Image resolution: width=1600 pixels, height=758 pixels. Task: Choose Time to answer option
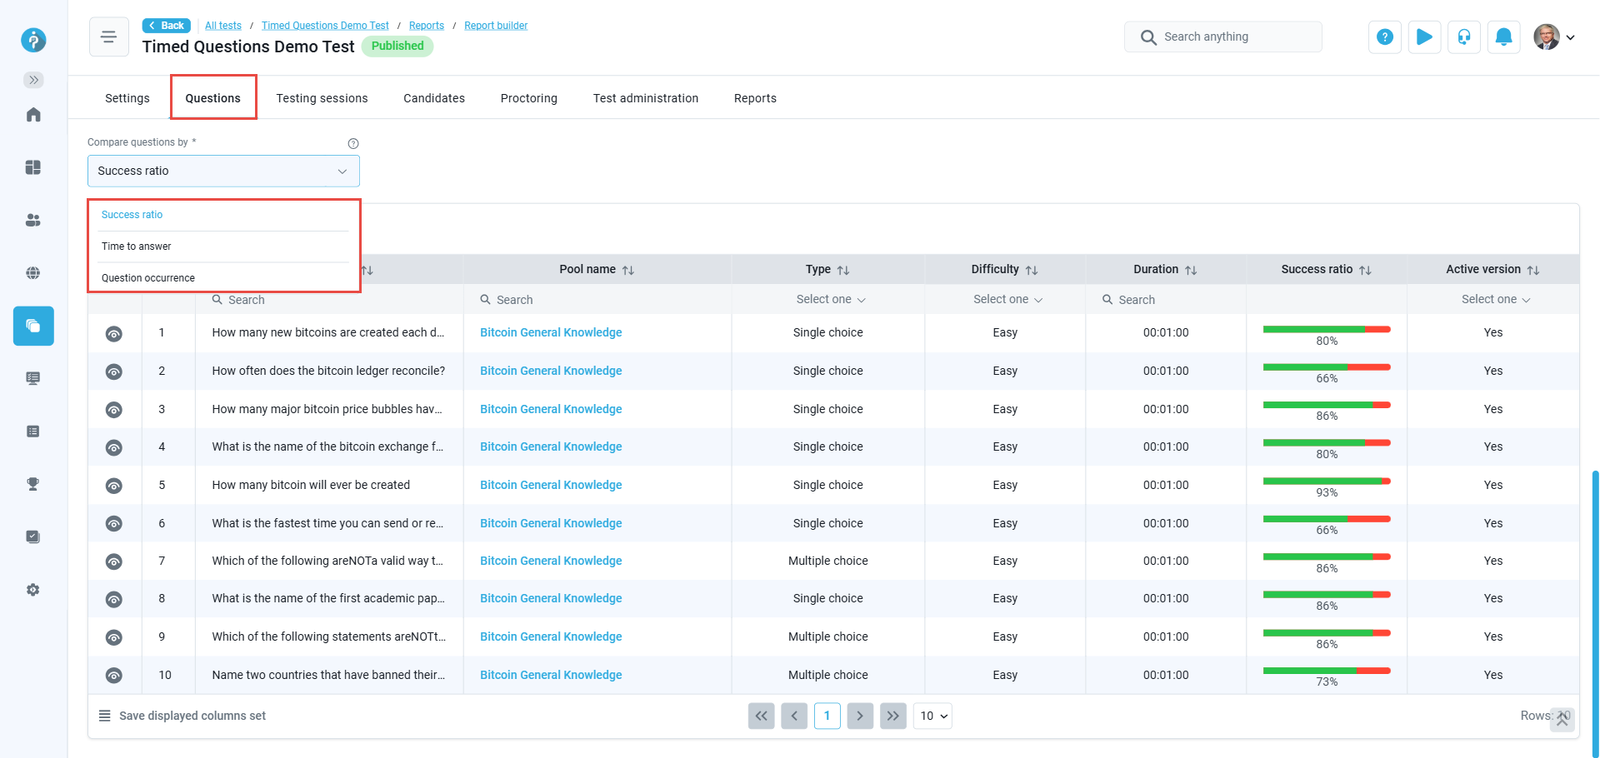pos(136,246)
